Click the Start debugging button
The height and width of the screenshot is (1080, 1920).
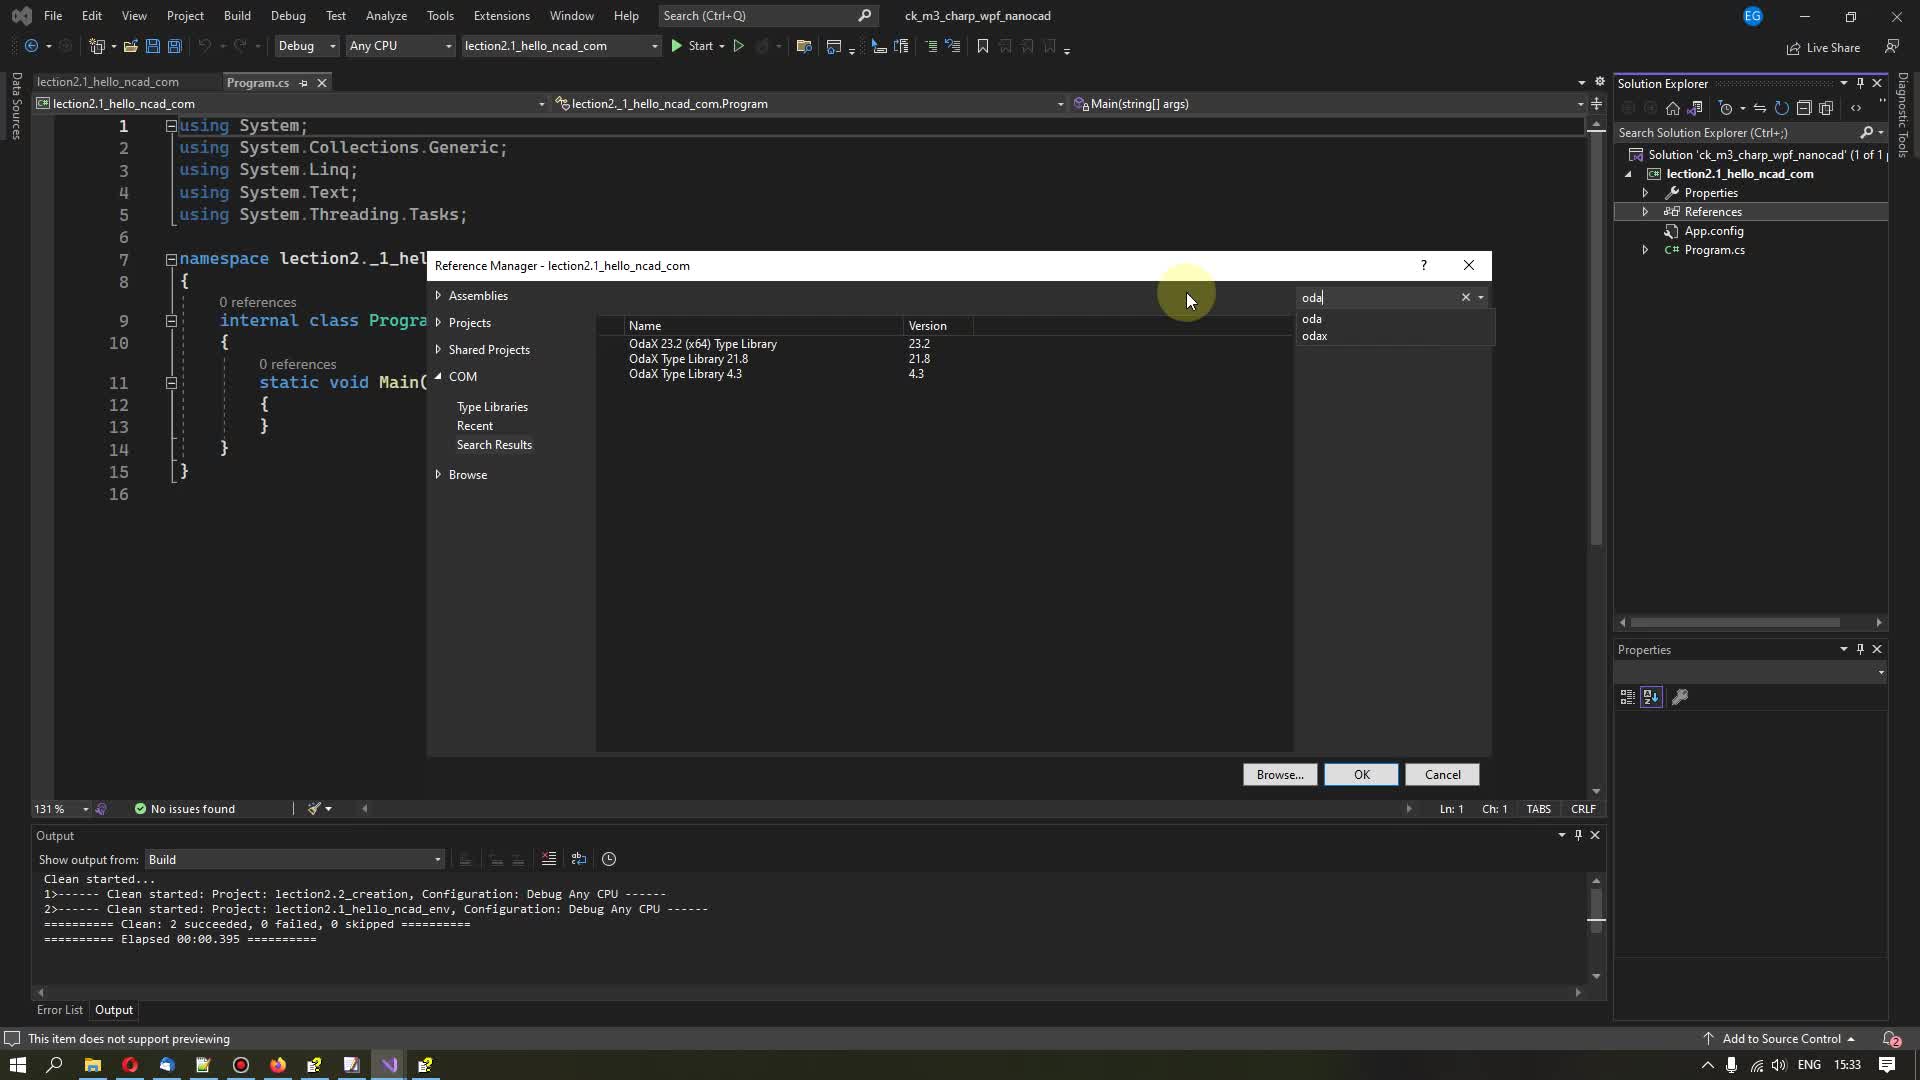(x=697, y=46)
